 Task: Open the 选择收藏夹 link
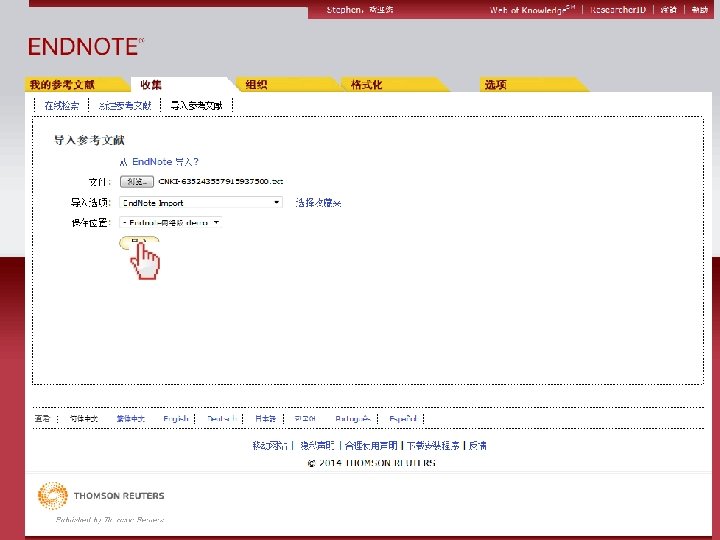[x=318, y=202]
